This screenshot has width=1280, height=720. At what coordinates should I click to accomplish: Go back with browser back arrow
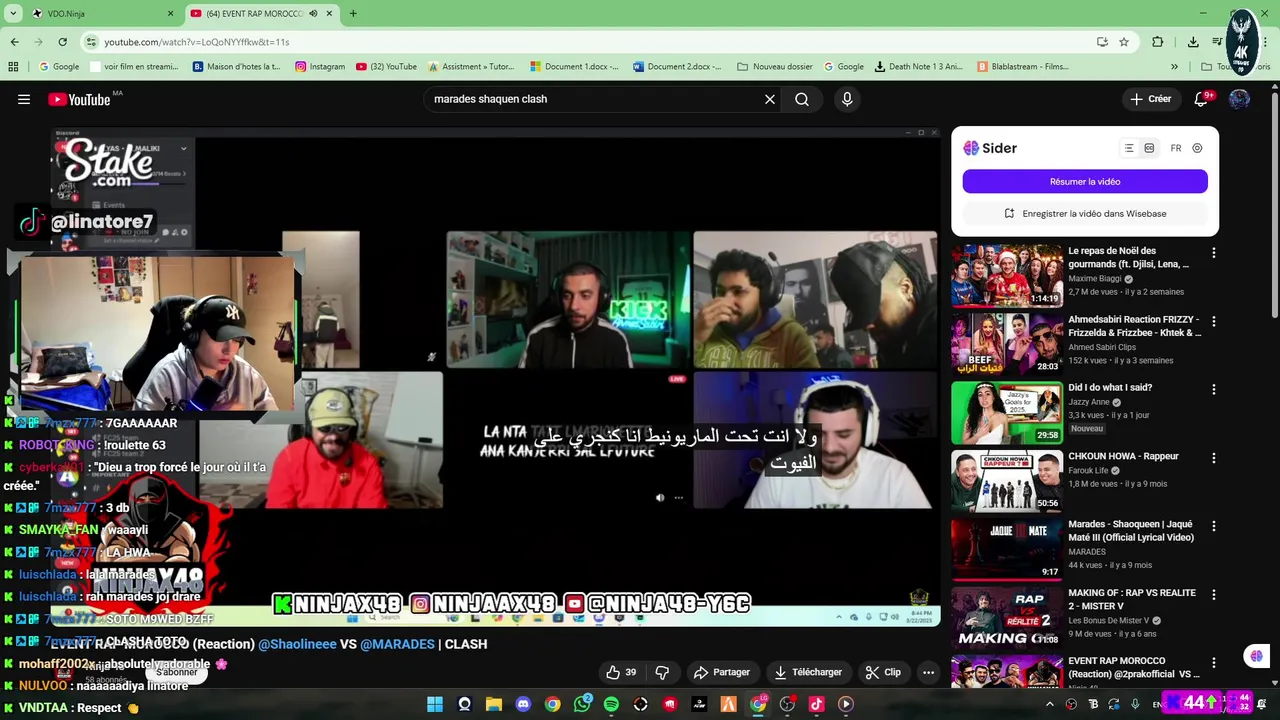[14, 42]
